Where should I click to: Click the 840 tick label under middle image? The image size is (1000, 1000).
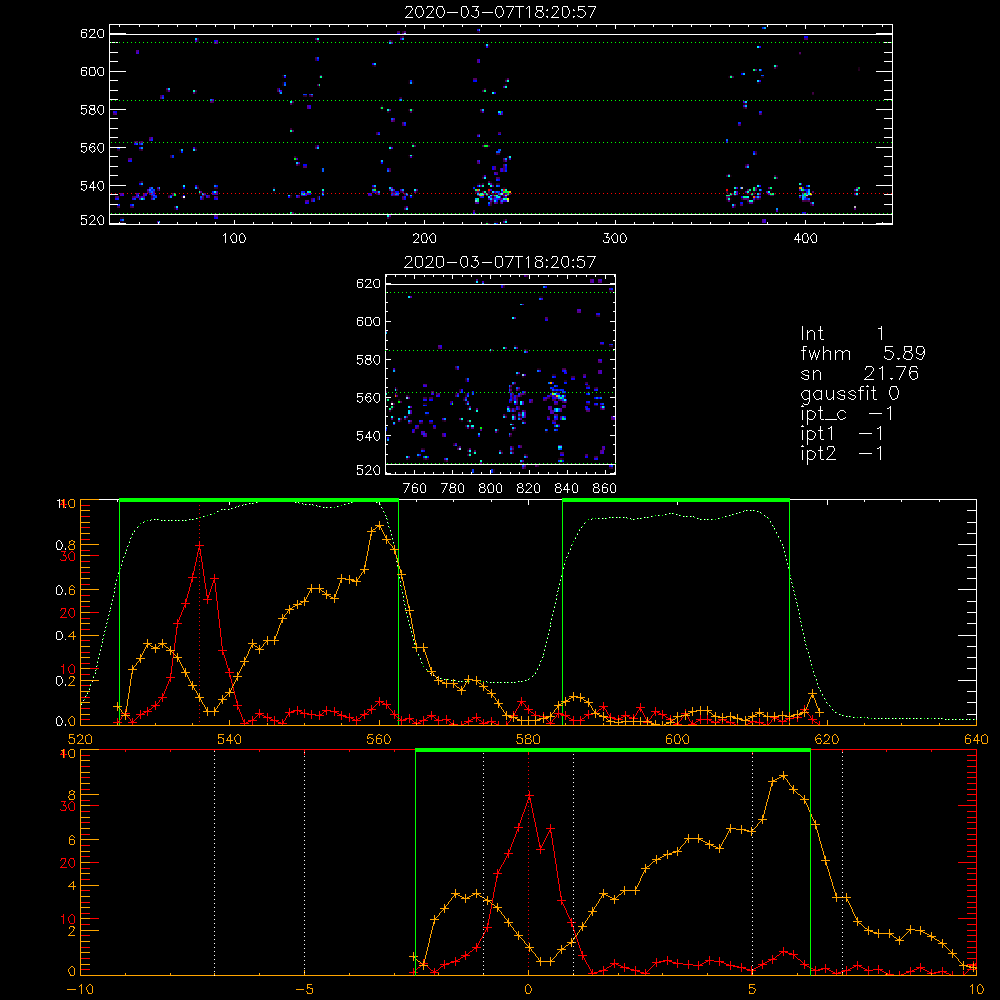tap(566, 489)
